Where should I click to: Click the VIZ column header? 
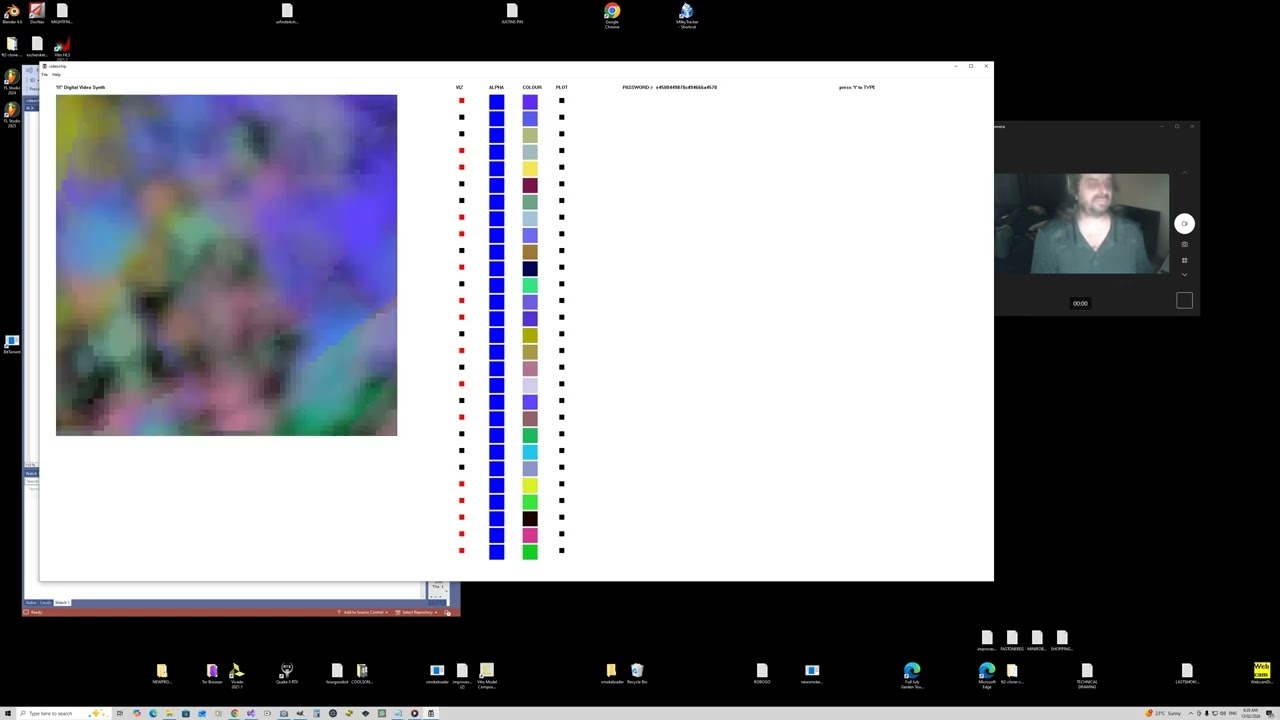tap(459, 87)
